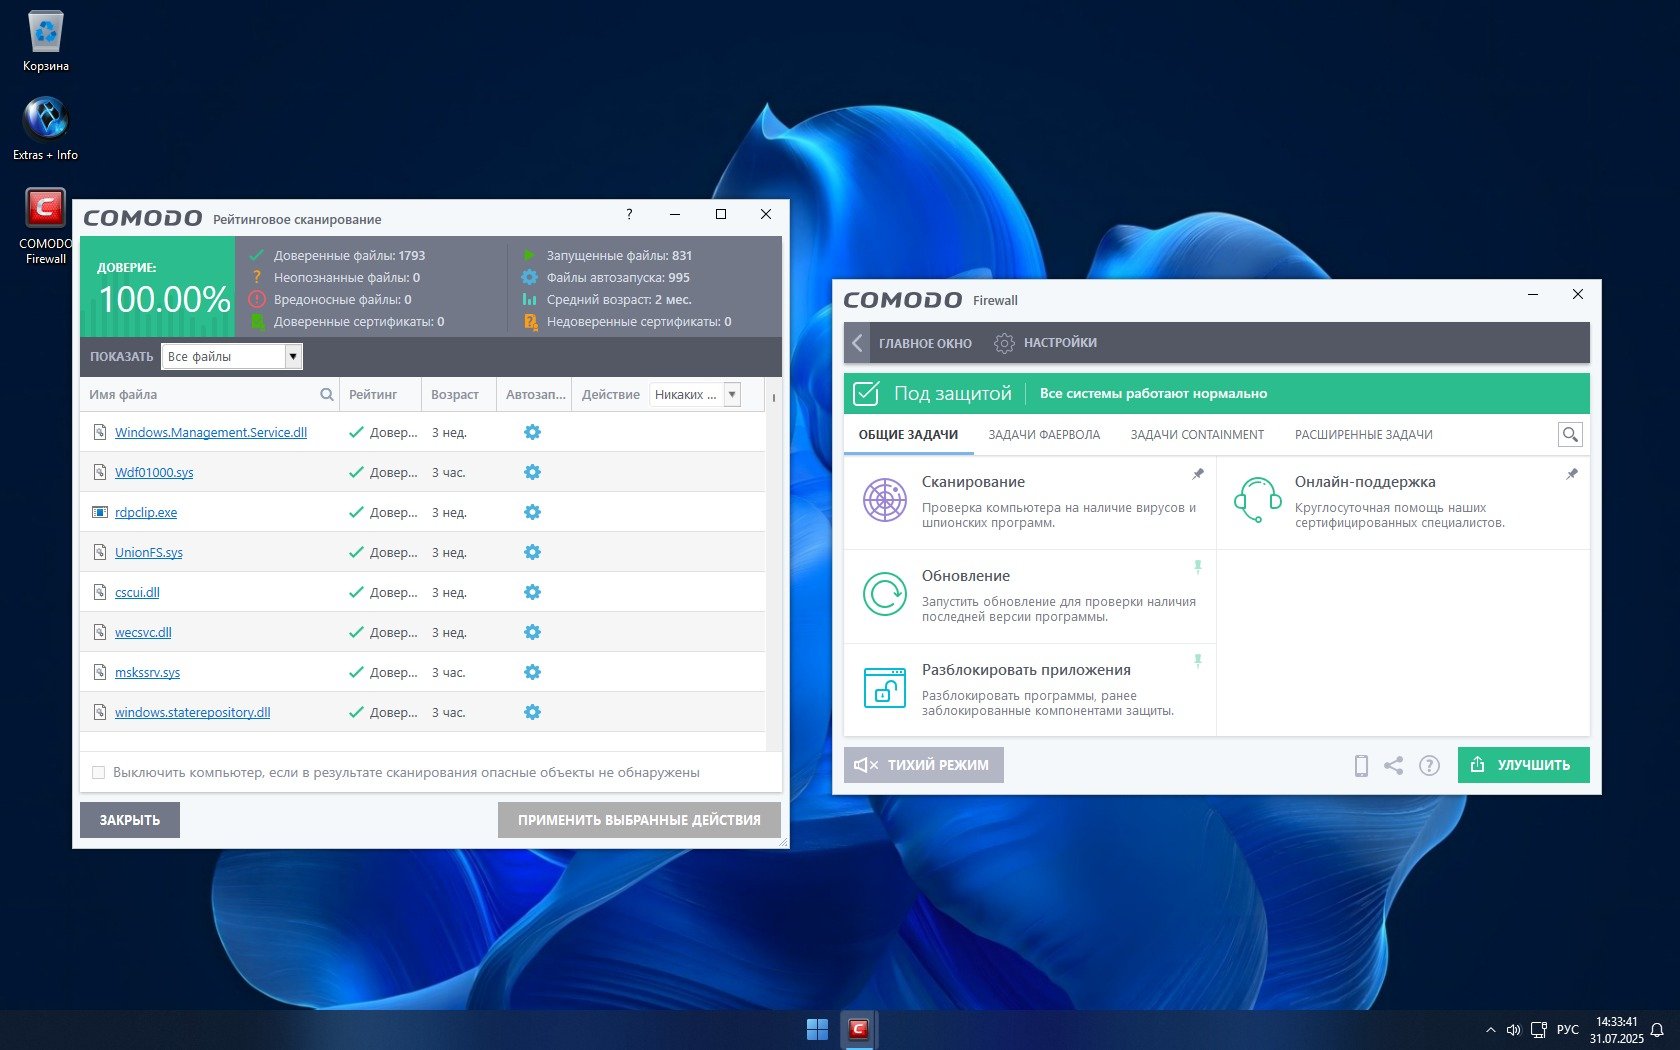Open the Action dropdown in the column header

coord(732,395)
